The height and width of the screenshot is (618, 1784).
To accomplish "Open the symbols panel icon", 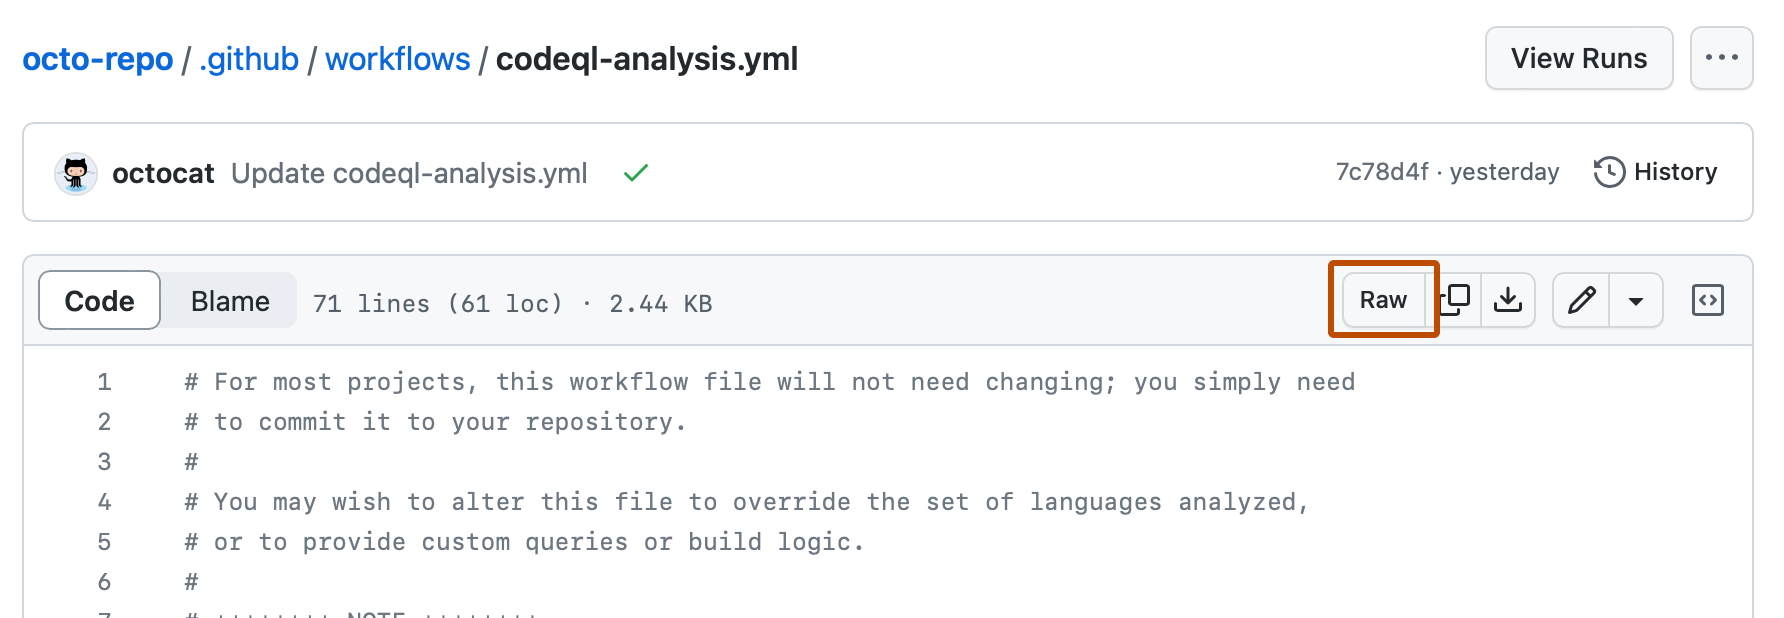I will [x=1707, y=300].
